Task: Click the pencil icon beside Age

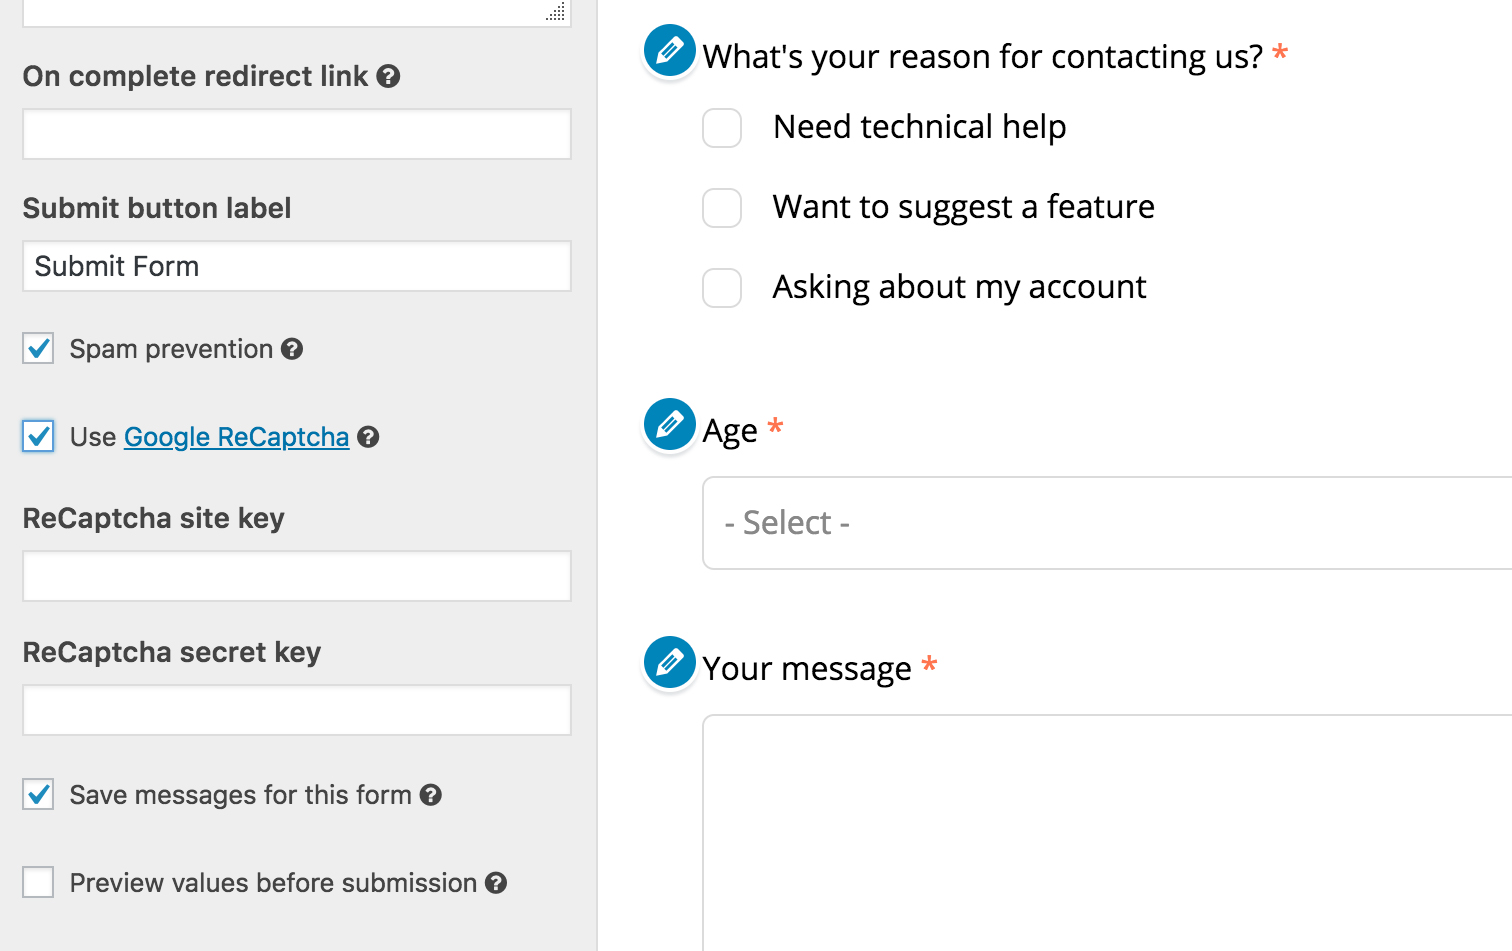Action: click(x=669, y=424)
